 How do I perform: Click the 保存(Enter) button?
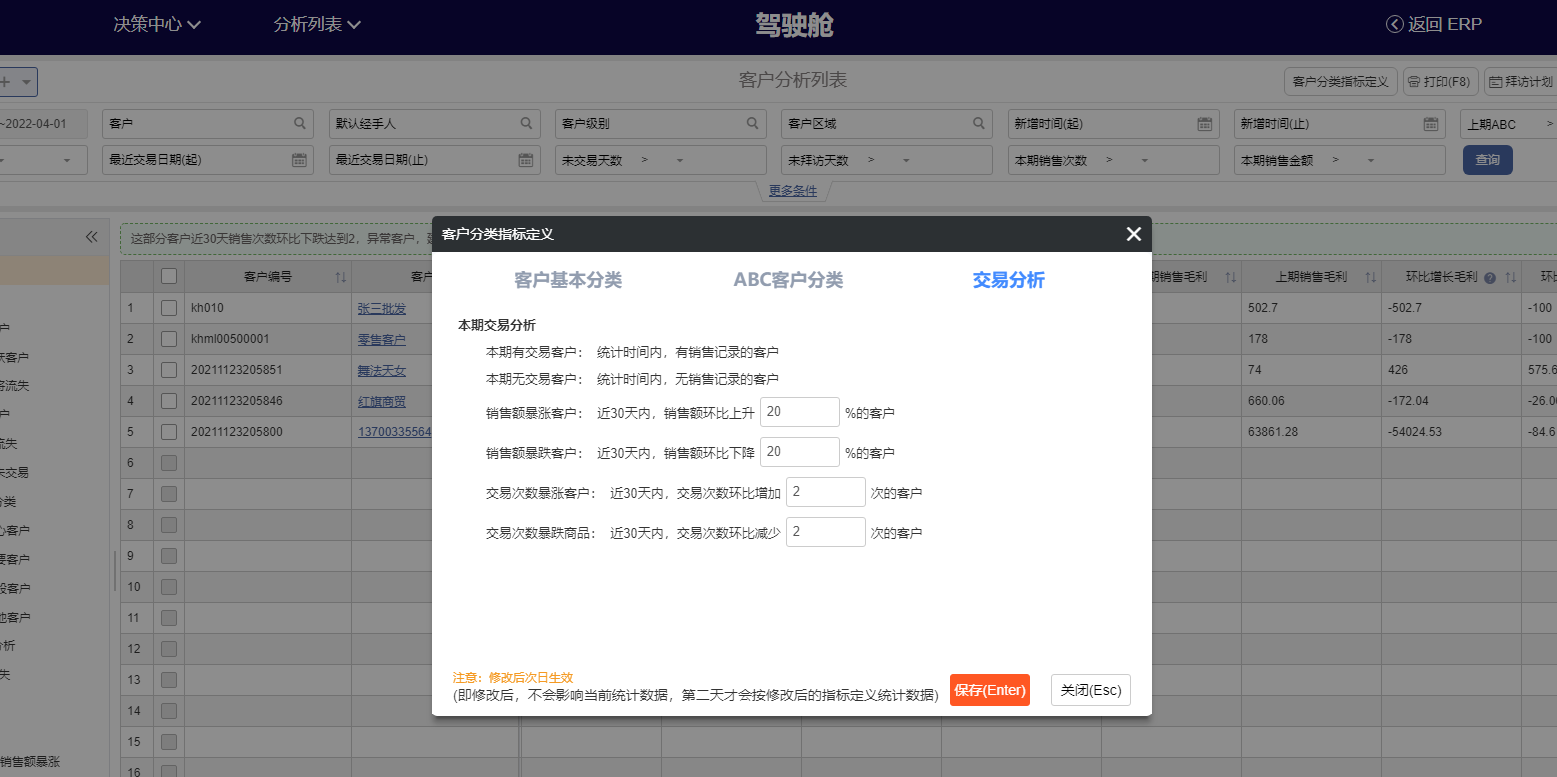tap(989, 690)
